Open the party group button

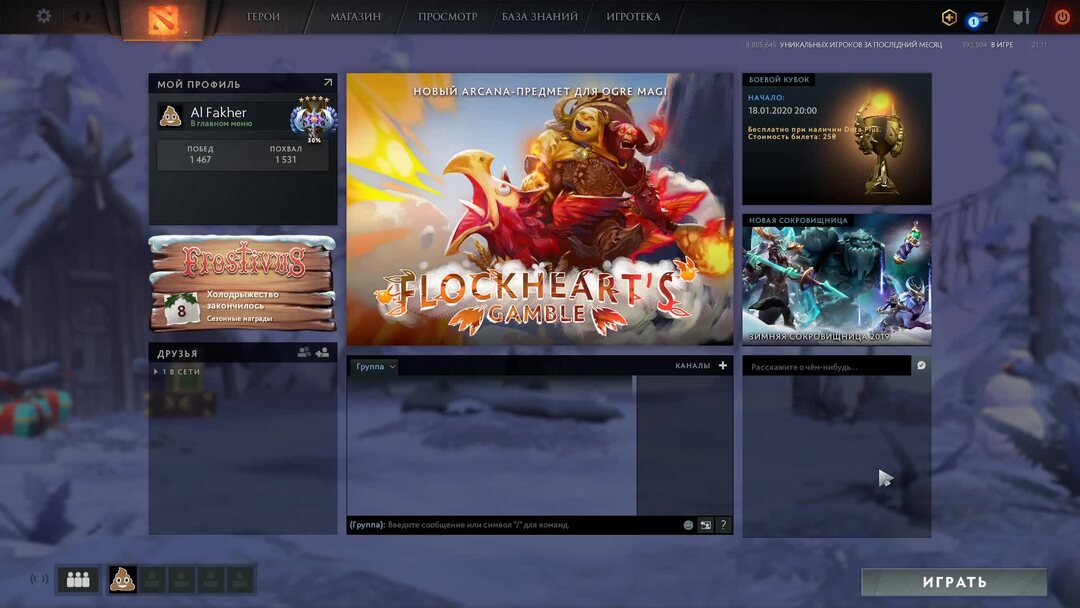tap(78, 580)
